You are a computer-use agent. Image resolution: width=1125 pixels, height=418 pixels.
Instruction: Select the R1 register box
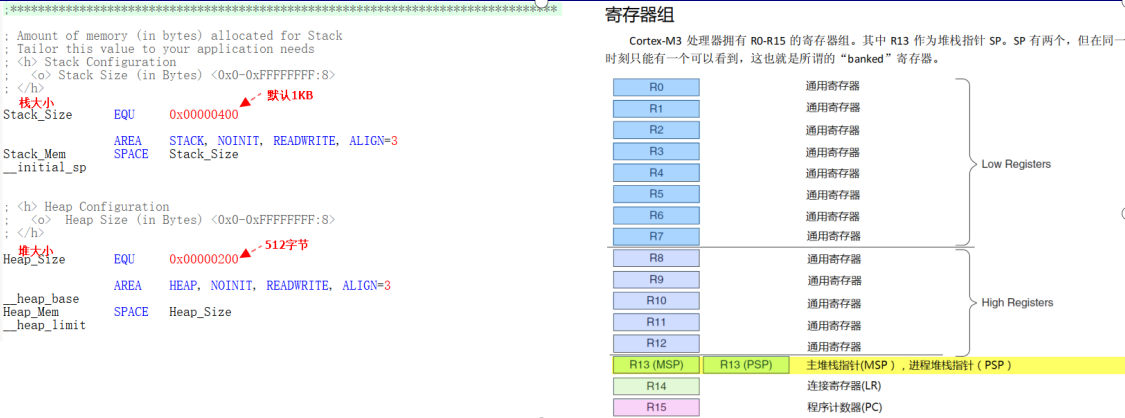(x=656, y=109)
